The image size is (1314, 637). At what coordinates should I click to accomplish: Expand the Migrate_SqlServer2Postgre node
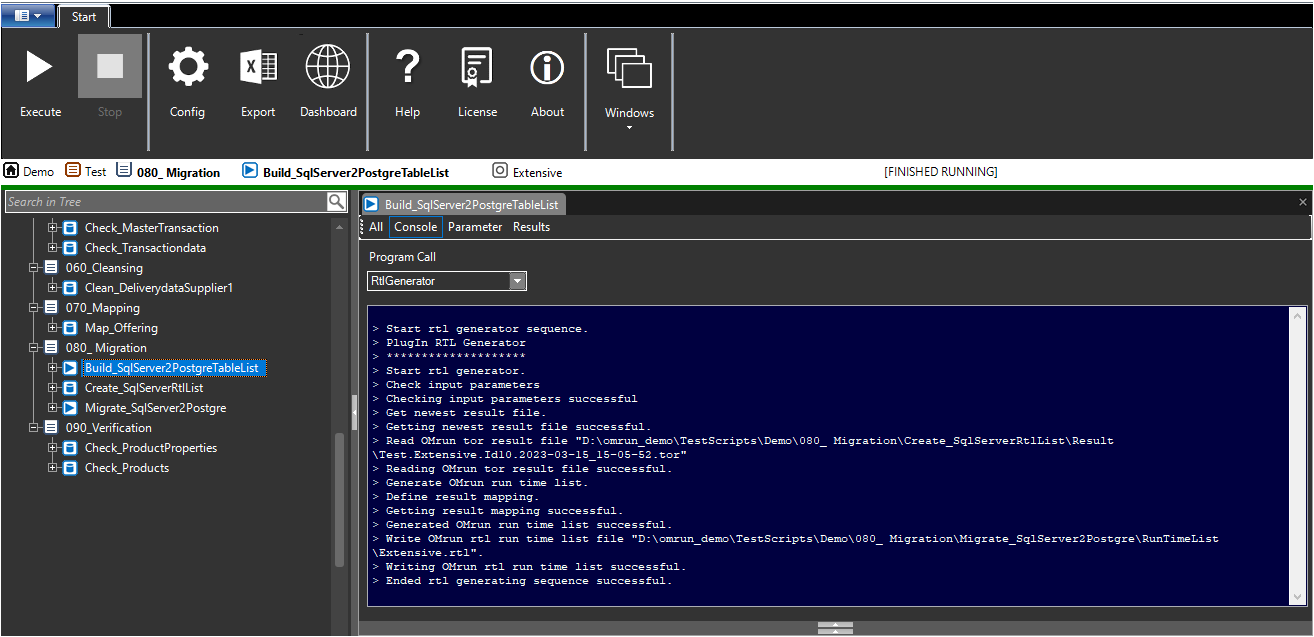click(x=53, y=408)
